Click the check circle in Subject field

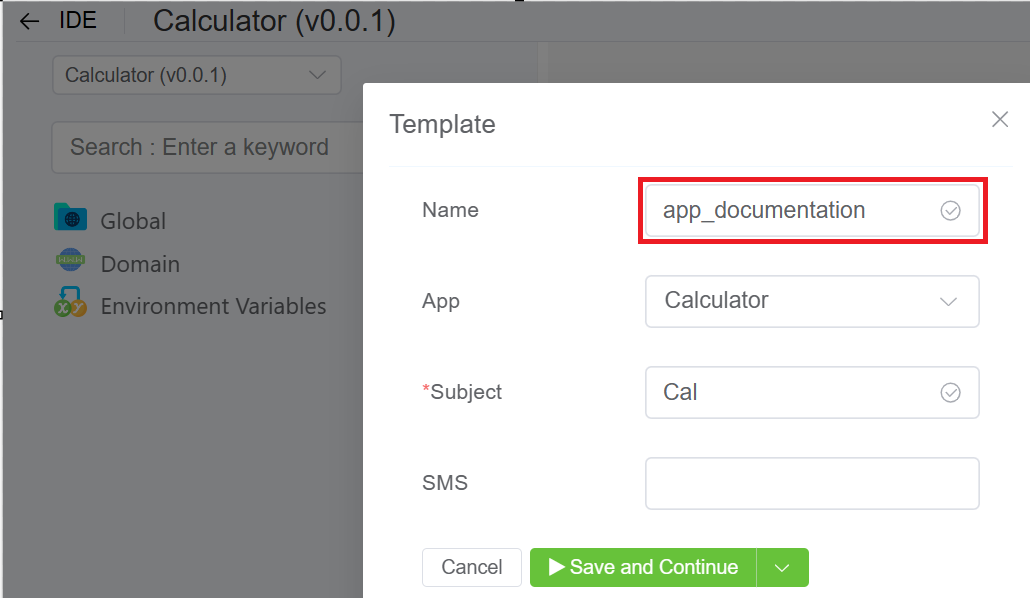[950, 393]
